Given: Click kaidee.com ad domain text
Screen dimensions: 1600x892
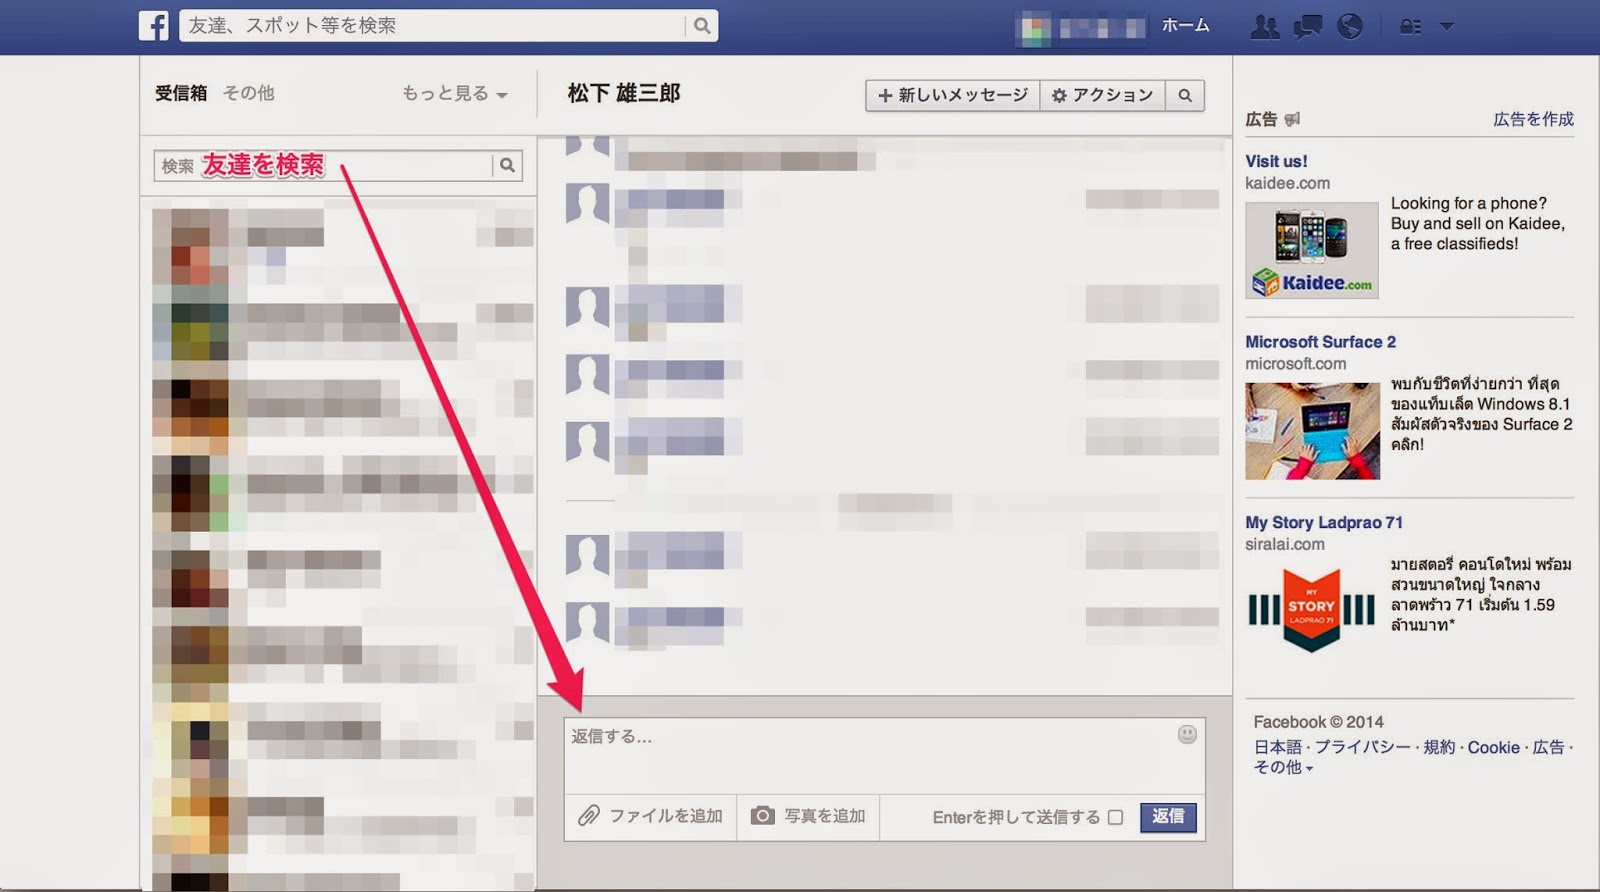Looking at the screenshot, I should coord(1287,183).
